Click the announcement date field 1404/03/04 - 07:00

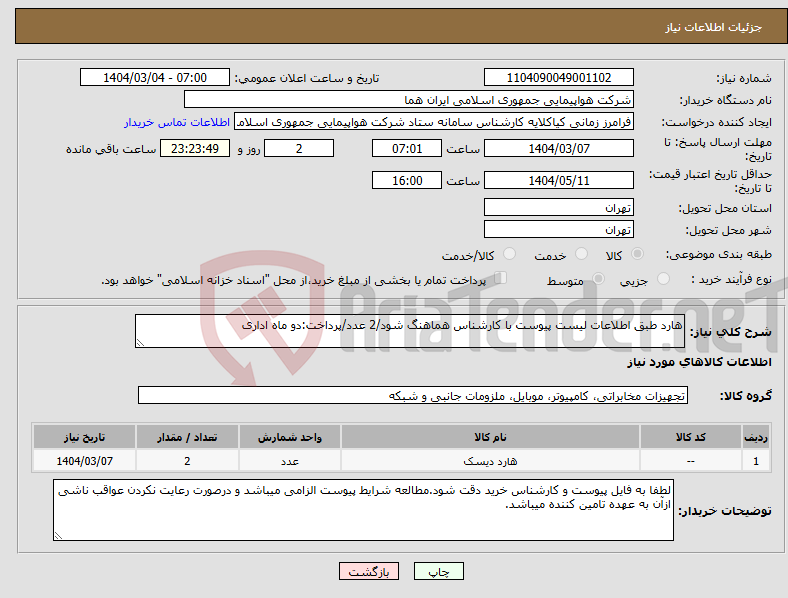pyautogui.click(x=155, y=77)
